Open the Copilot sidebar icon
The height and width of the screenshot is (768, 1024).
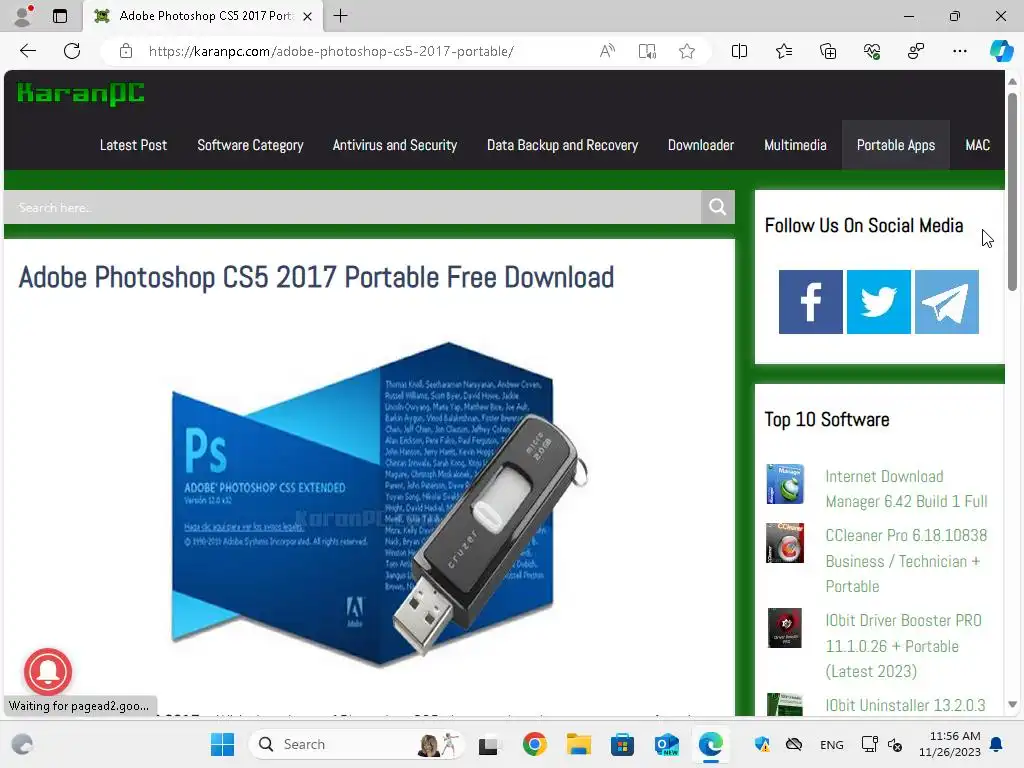tap(1001, 51)
